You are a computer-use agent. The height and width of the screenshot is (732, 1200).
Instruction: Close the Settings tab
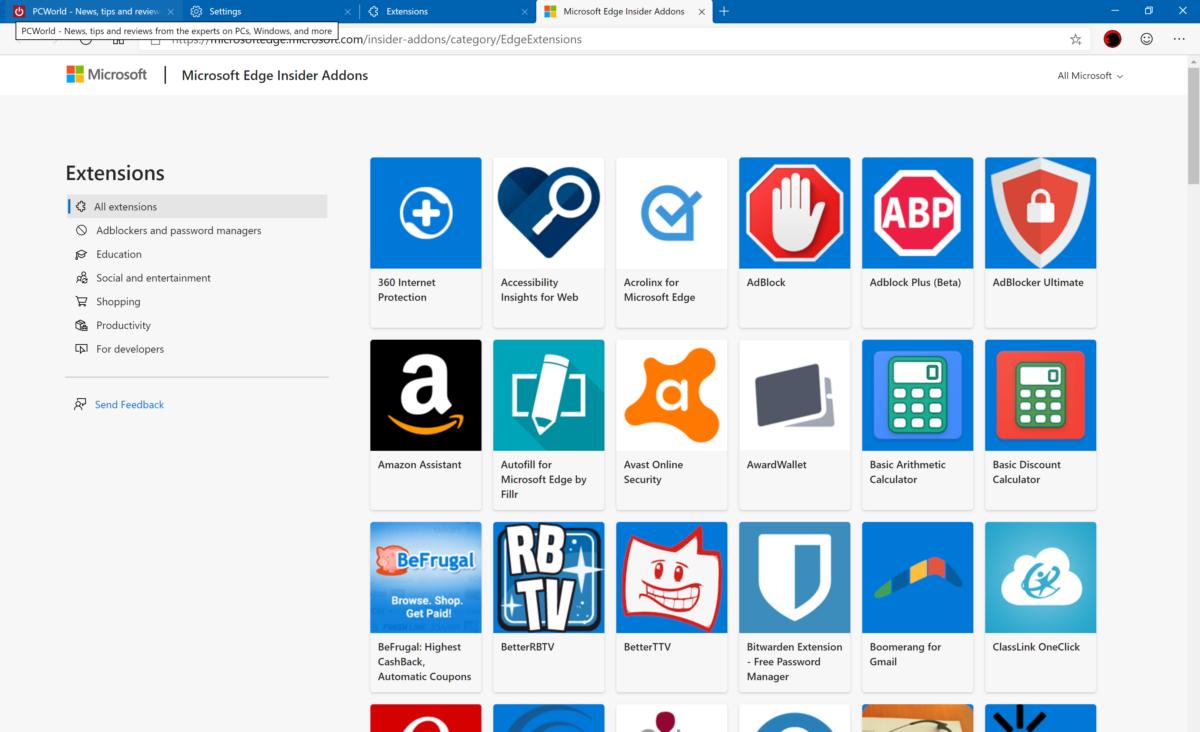pos(347,11)
